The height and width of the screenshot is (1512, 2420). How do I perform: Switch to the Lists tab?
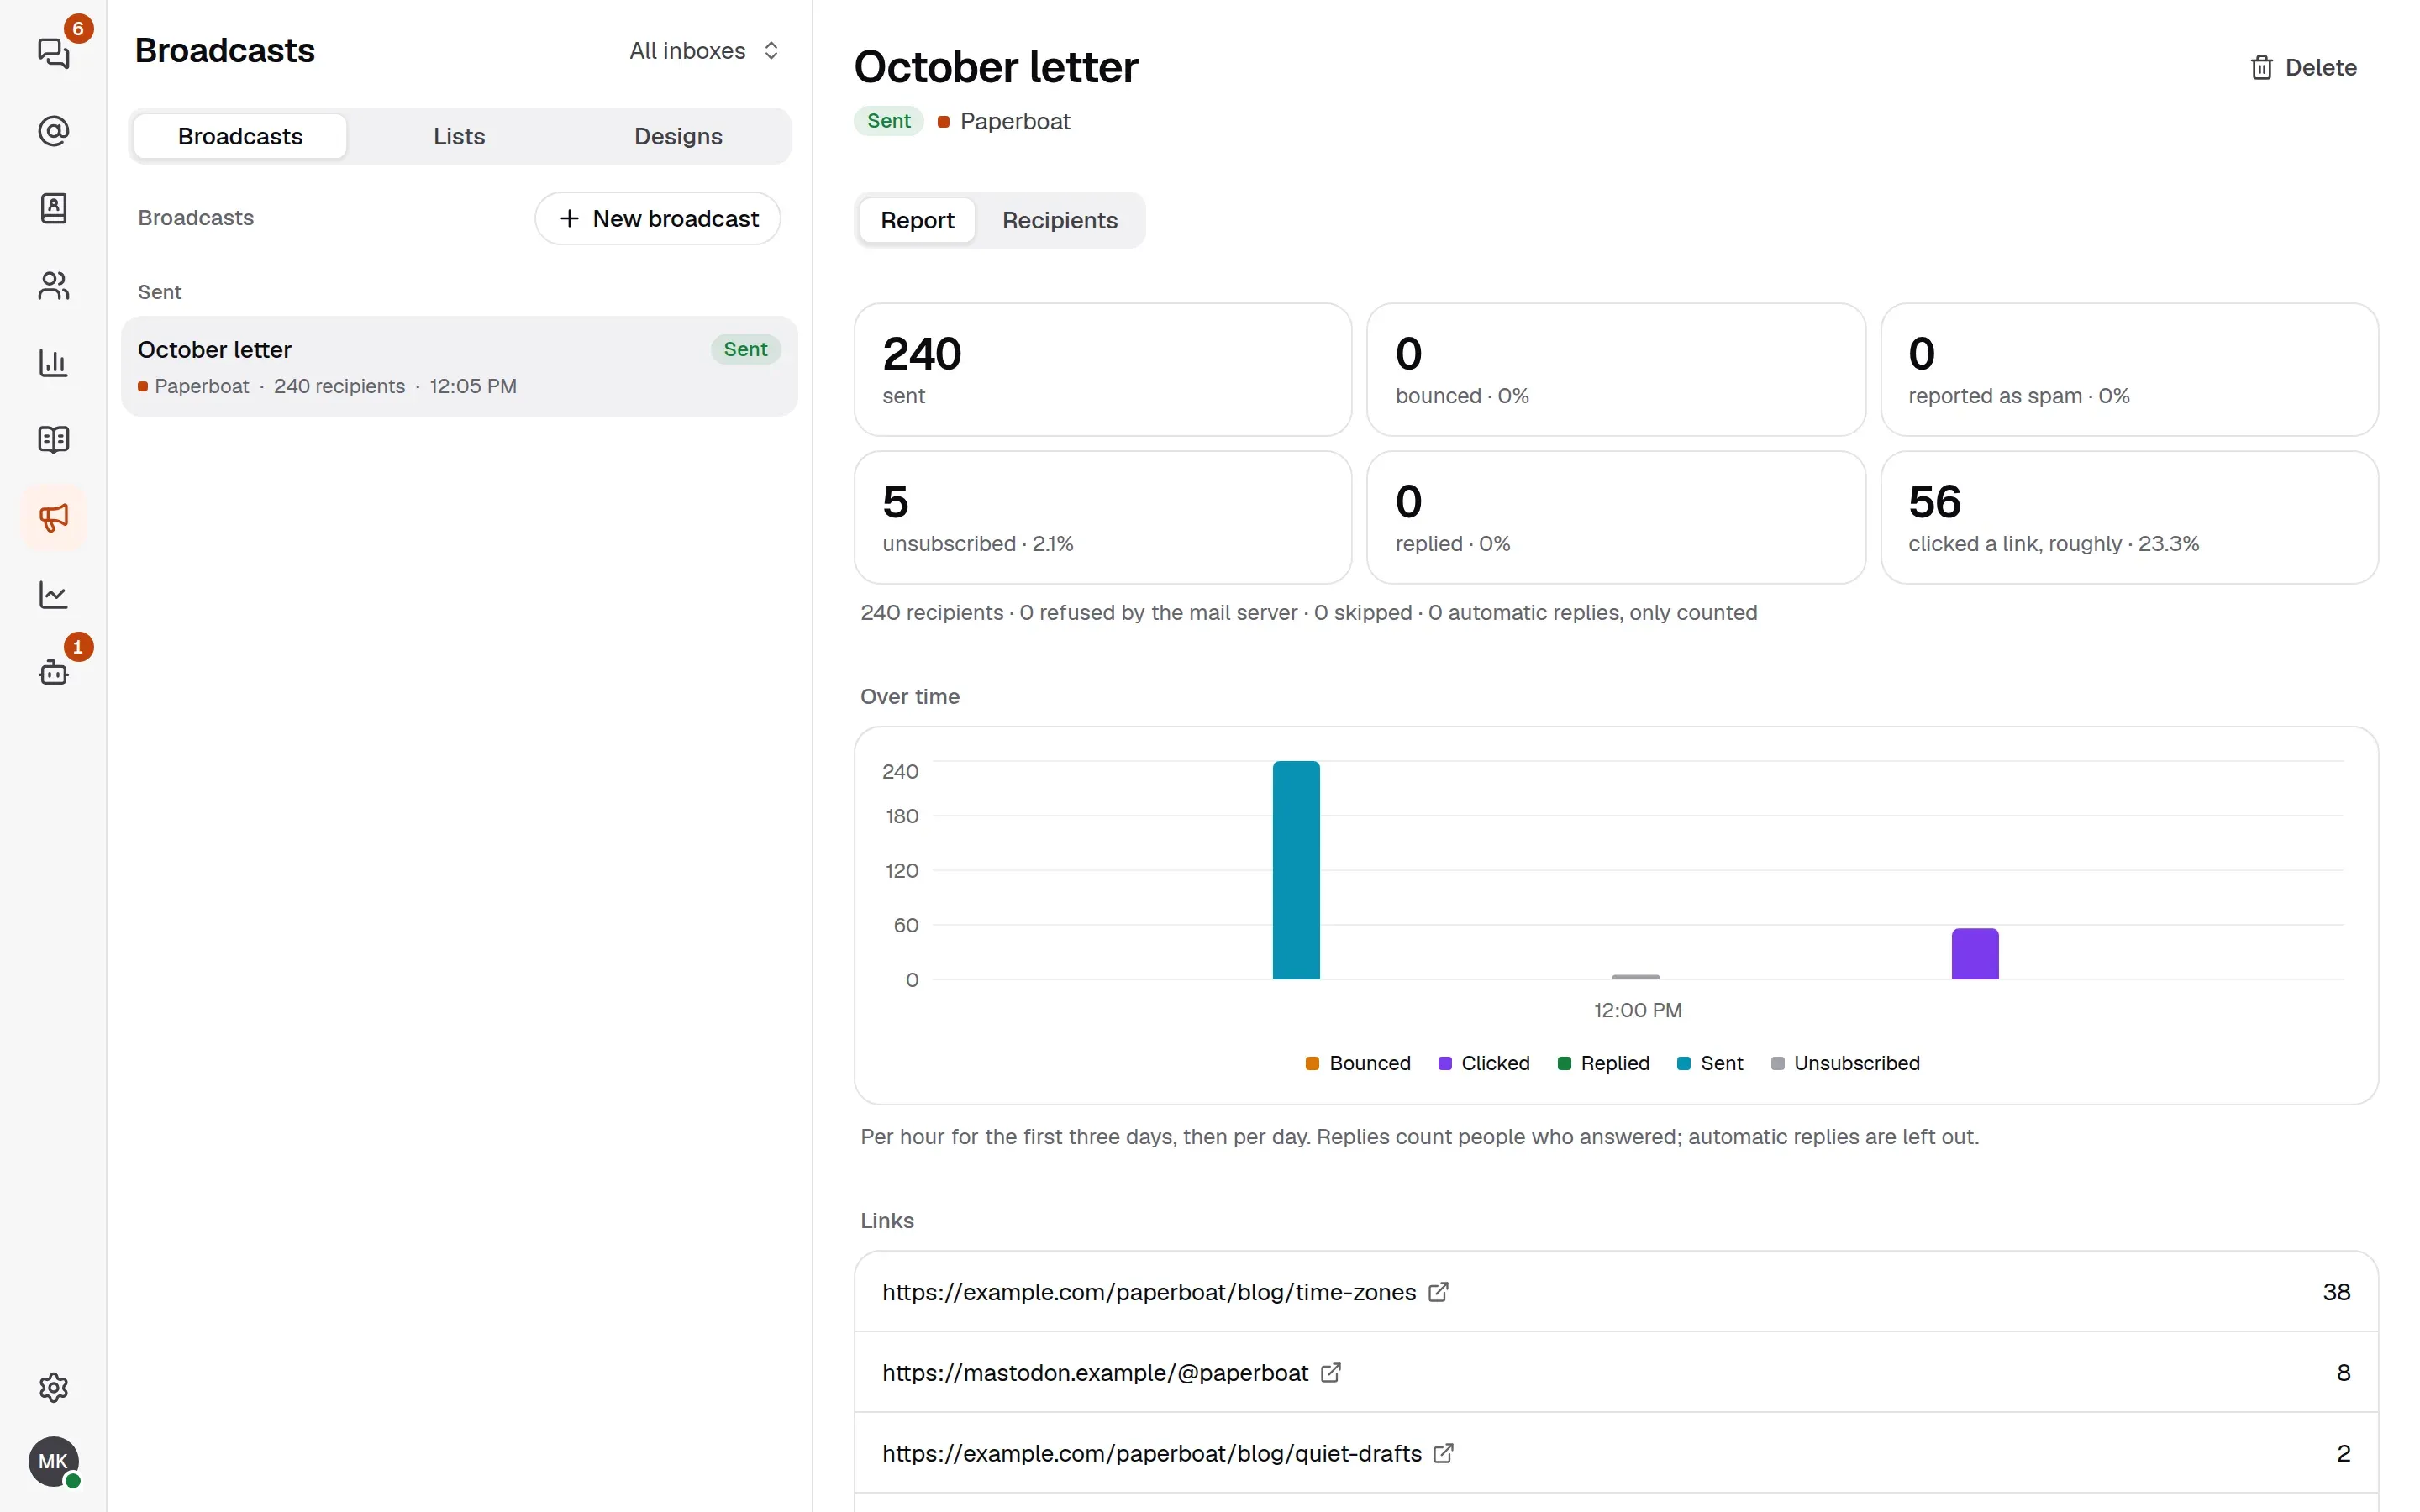coord(459,136)
